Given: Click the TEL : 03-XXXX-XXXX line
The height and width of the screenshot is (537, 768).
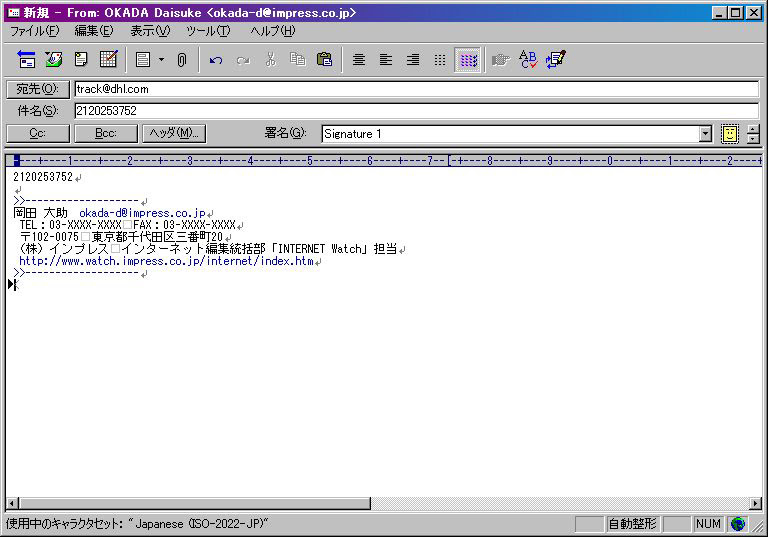Looking at the screenshot, I should (127, 225).
